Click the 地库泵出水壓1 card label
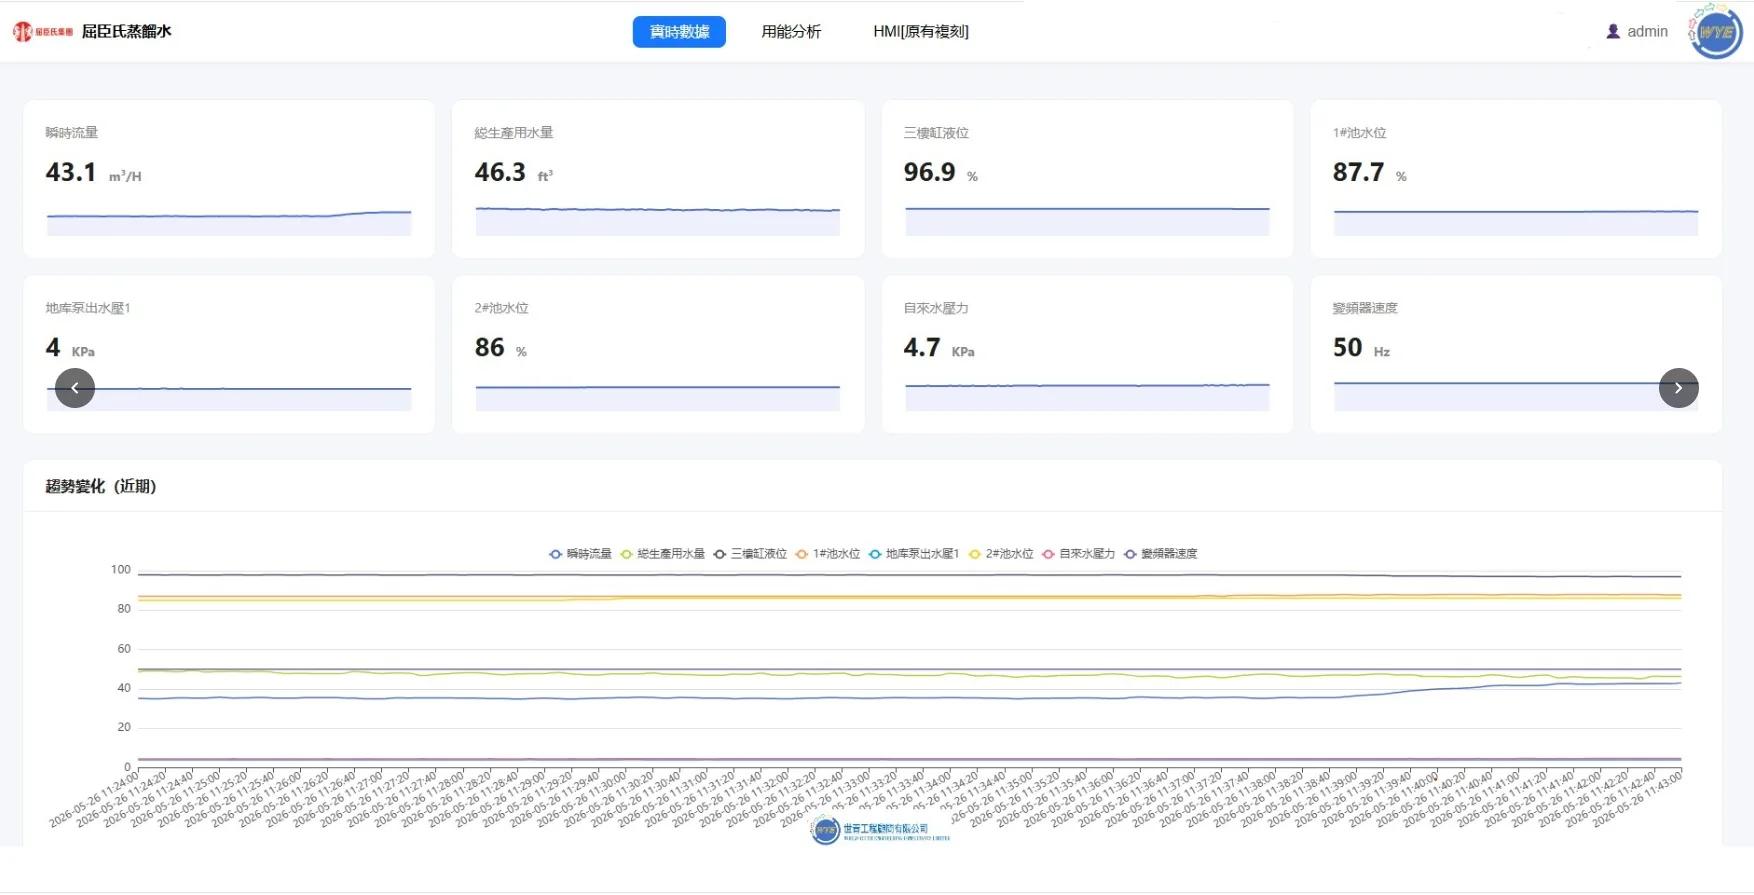The image size is (1754, 895). [x=88, y=308]
